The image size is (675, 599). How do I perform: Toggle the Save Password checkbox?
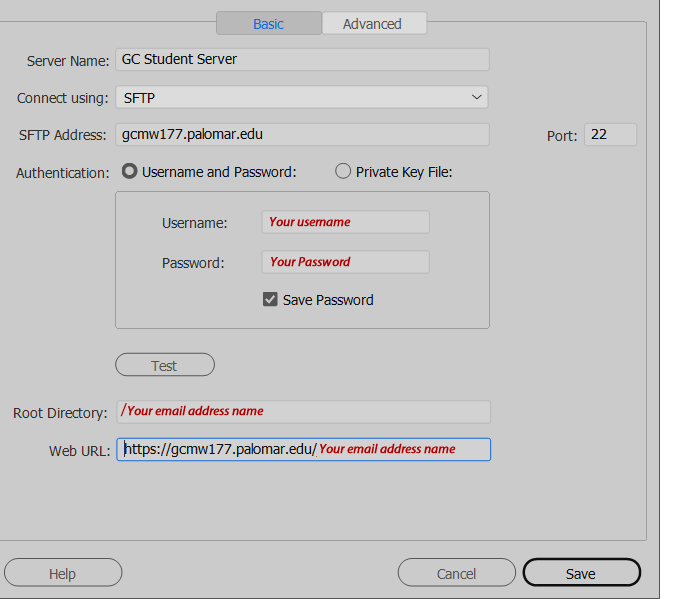[x=270, y=299]
